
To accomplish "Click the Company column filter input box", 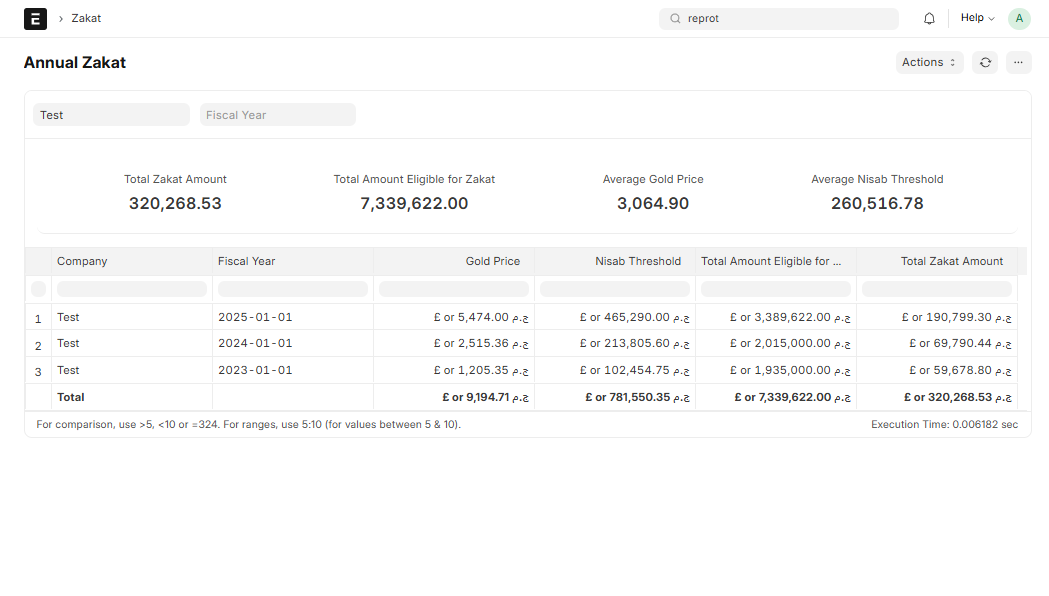I will (x=131, y=289).
